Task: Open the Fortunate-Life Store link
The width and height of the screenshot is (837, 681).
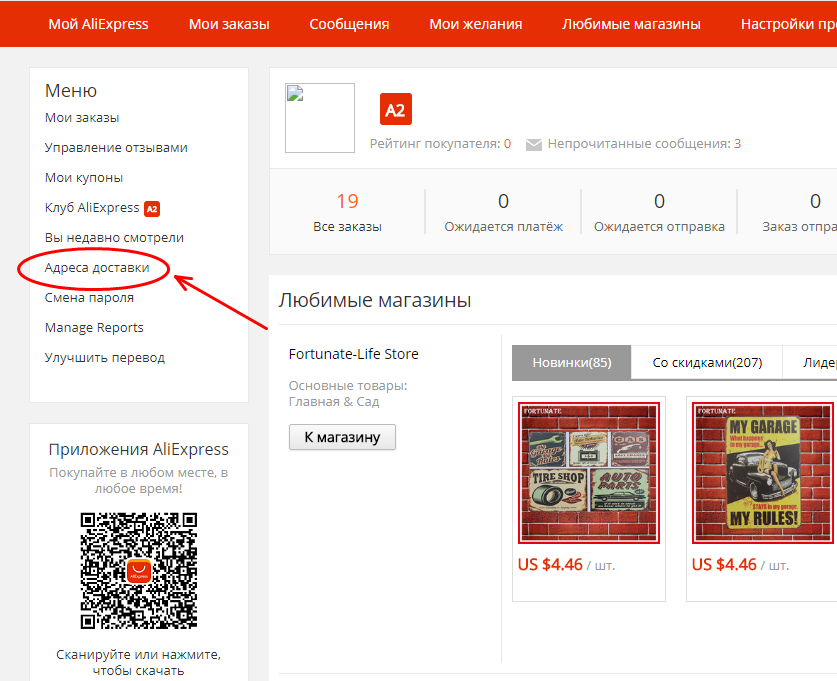Action: (x=353, y=354)
